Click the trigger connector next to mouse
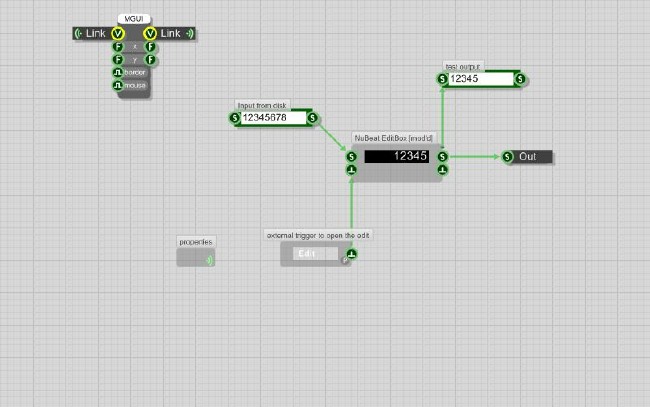Image resolution: width=650 pixels, height=407 pixels. [118, 85]
